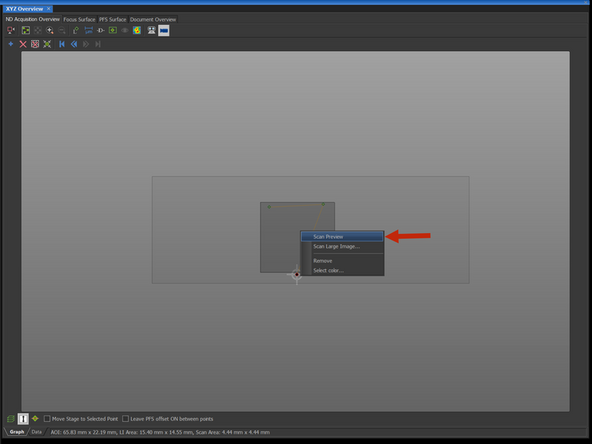
Task: Choose Scan Large Image... from context menu
Action: [342, 247]
